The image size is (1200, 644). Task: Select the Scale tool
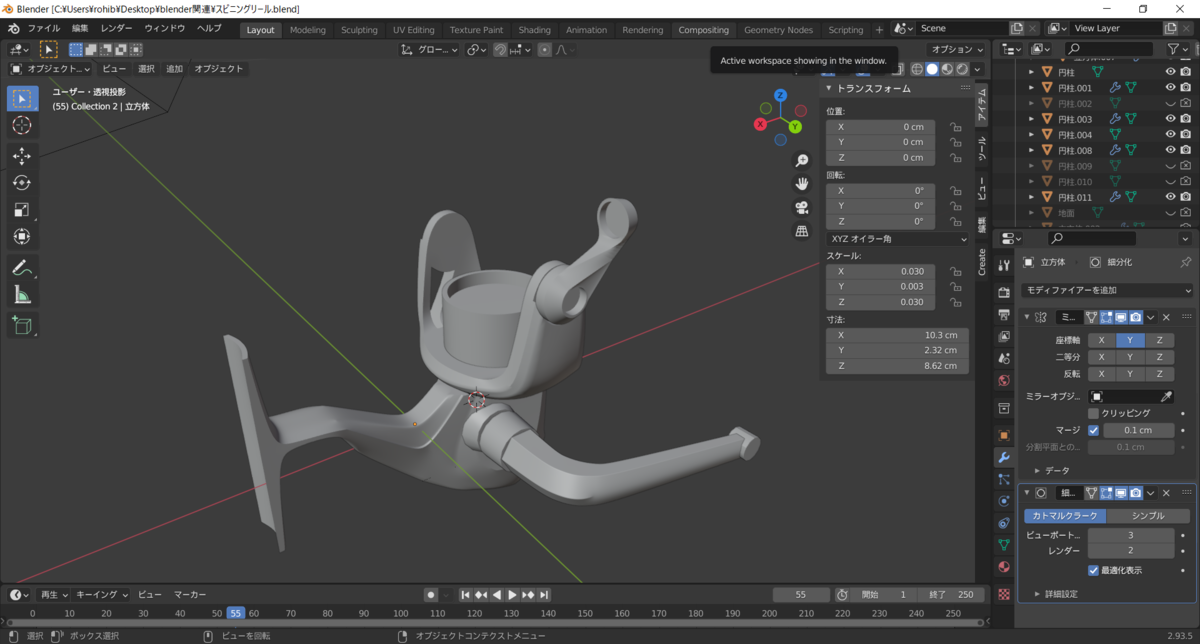[x=22, y=210]
